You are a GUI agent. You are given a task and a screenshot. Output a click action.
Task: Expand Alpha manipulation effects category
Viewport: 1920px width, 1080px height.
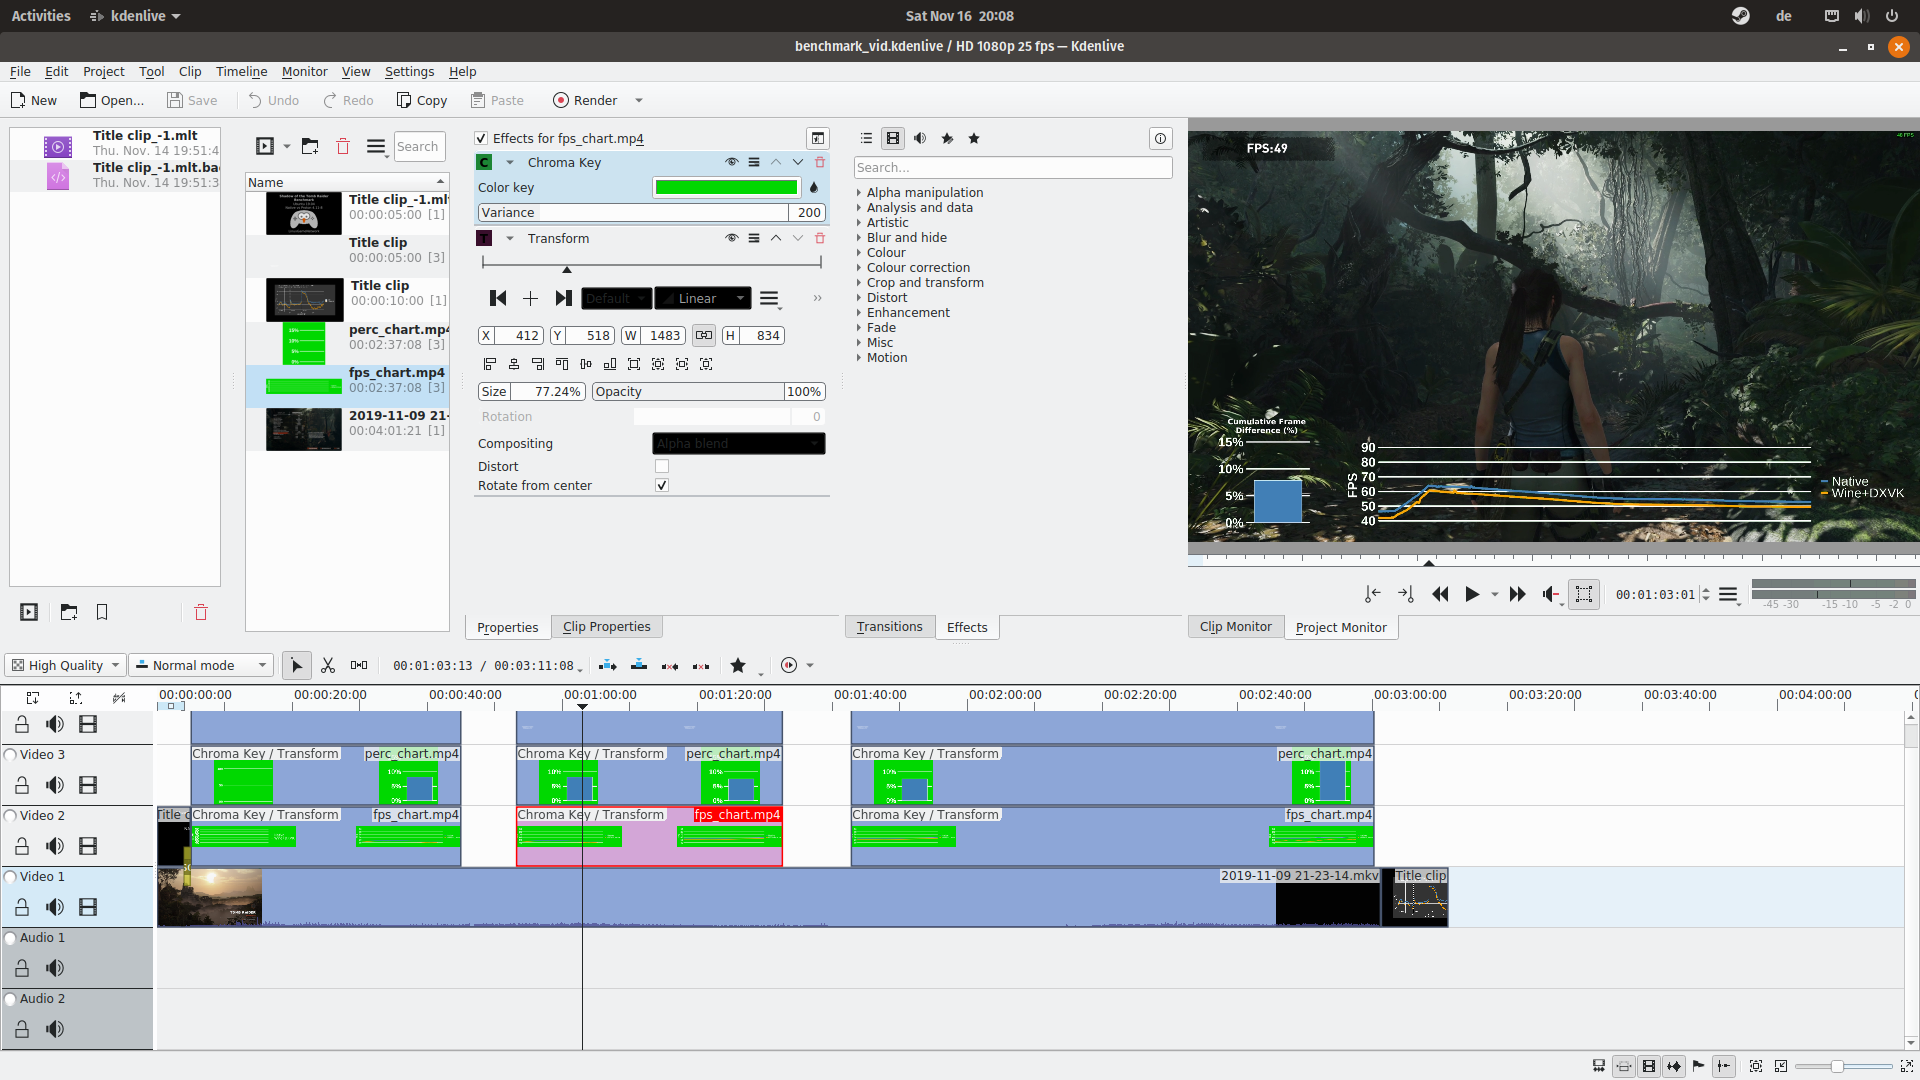point(858,193)
